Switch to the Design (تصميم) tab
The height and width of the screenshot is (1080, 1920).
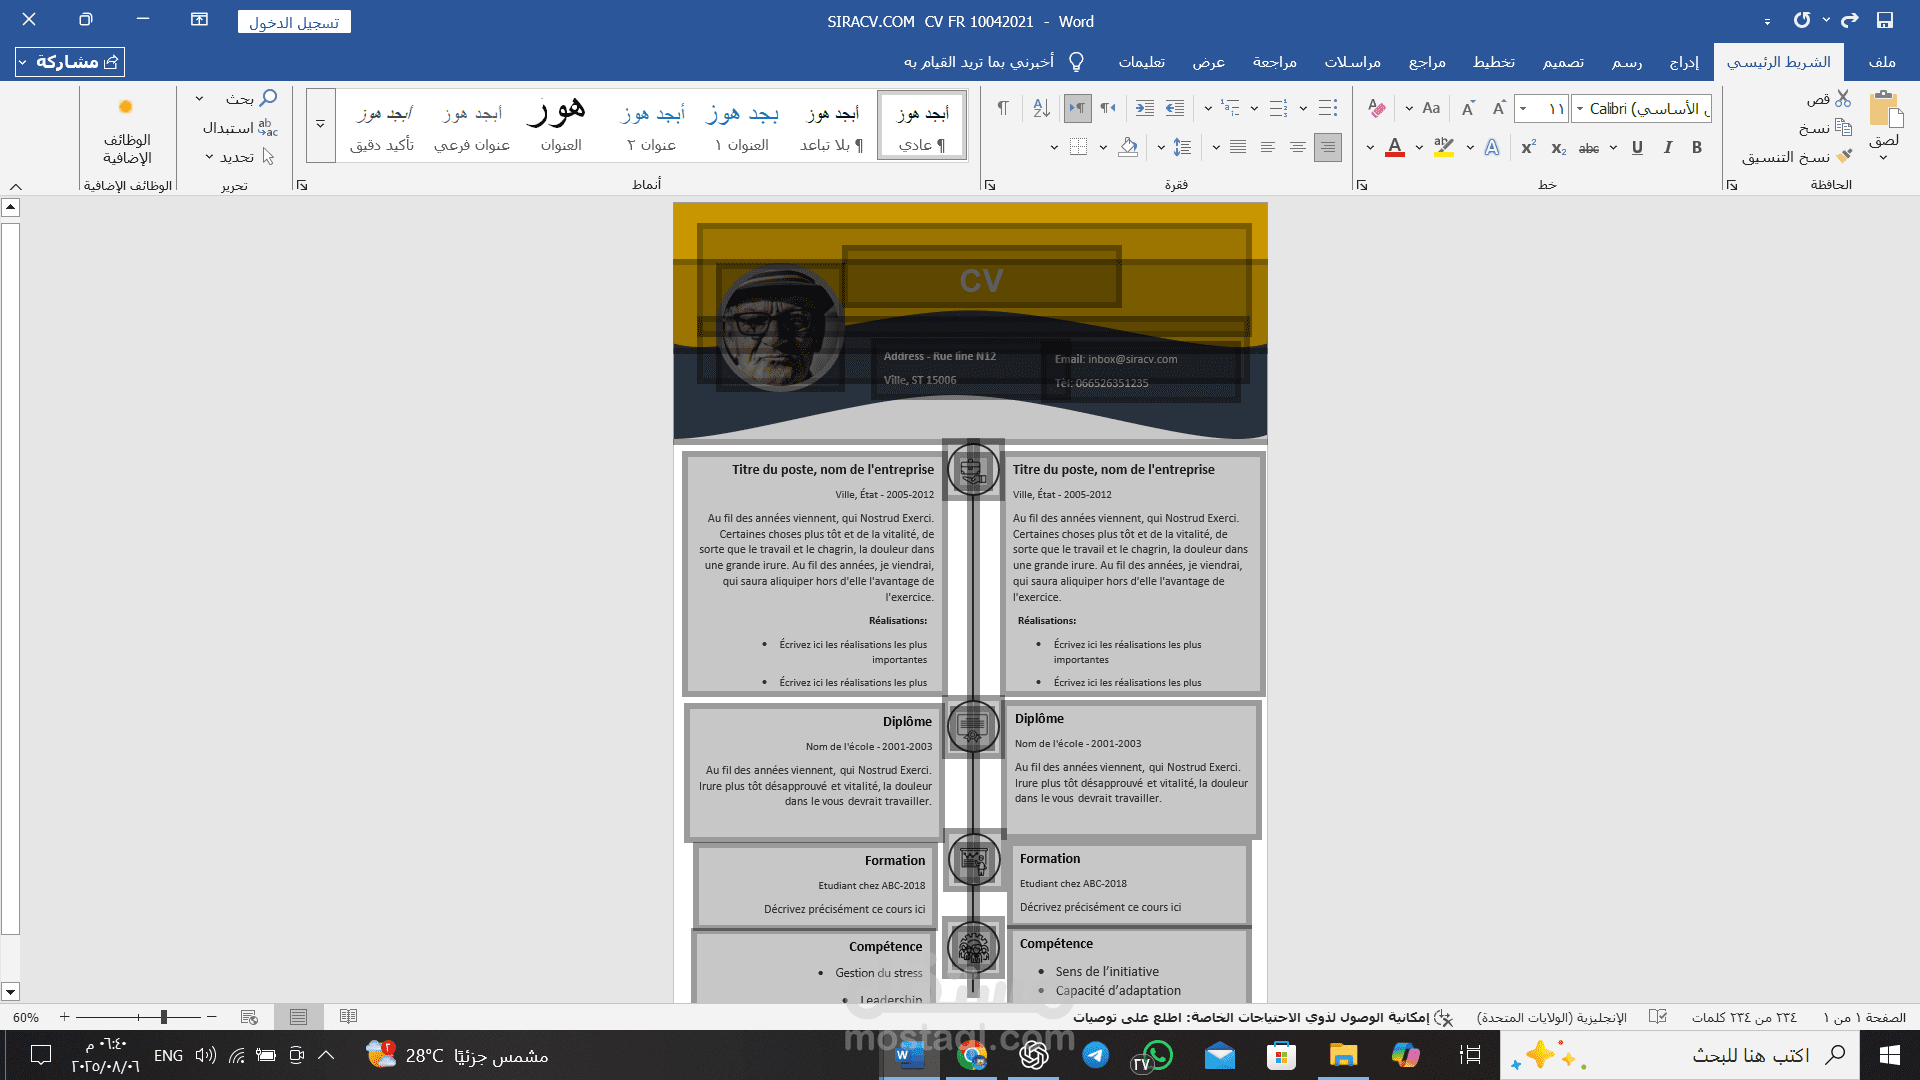[1563, 62]
